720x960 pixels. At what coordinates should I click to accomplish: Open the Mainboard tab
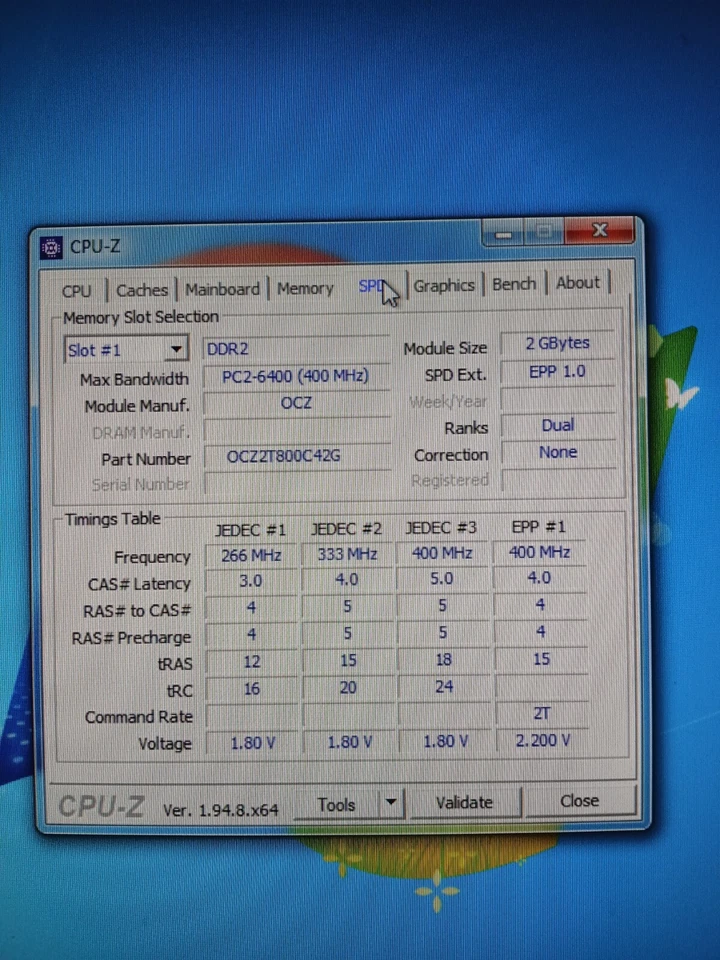pos(222,289)
